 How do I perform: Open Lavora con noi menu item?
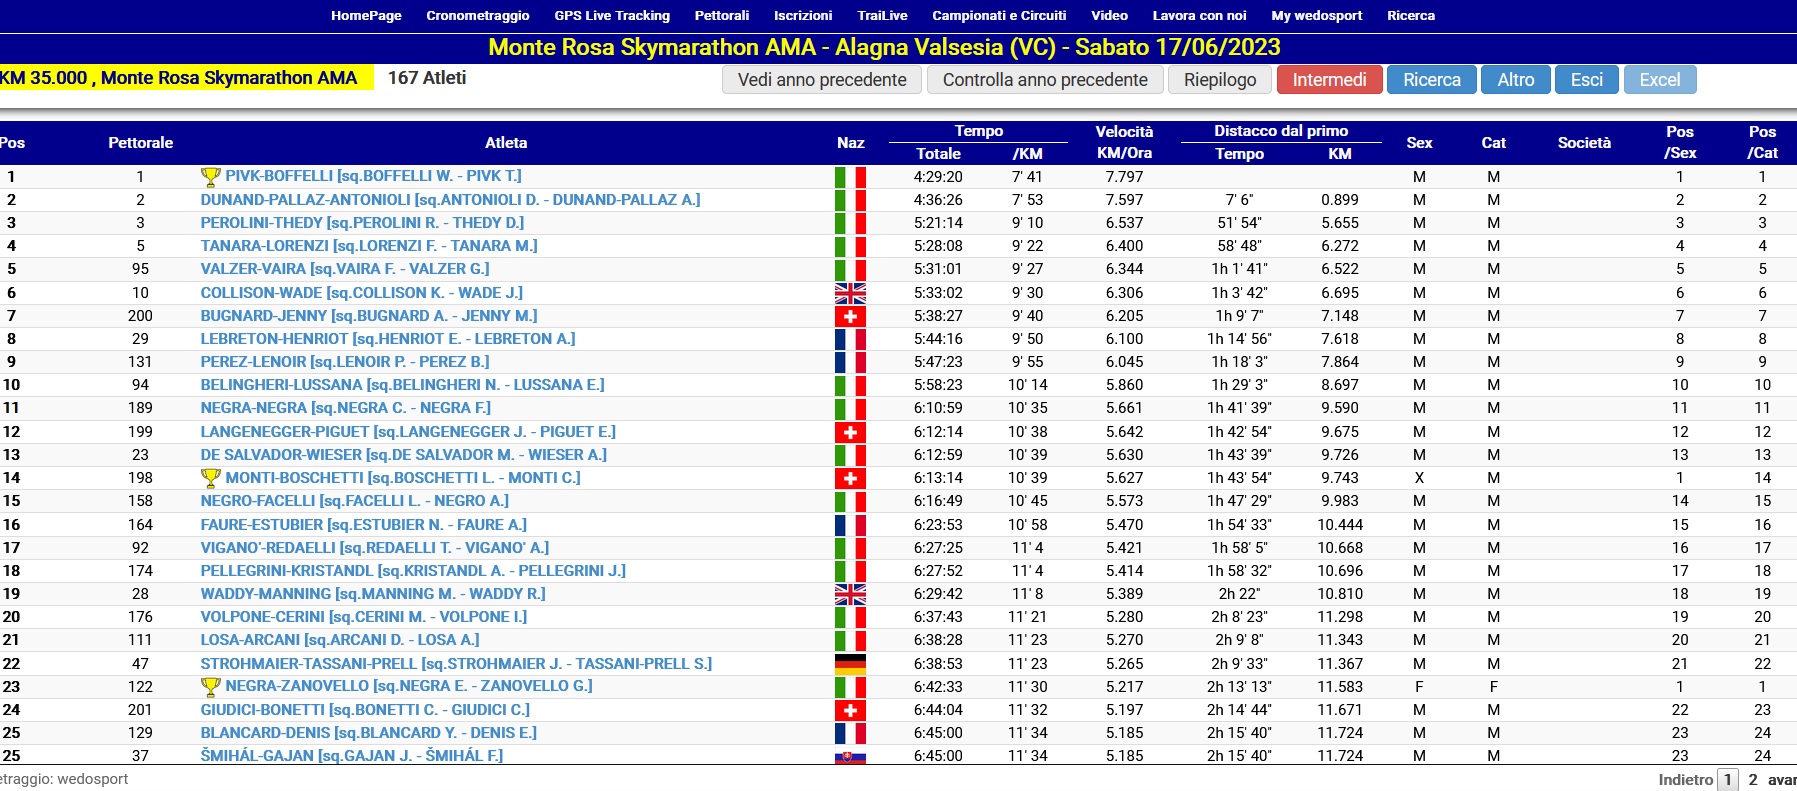[x=1199, y=15]
